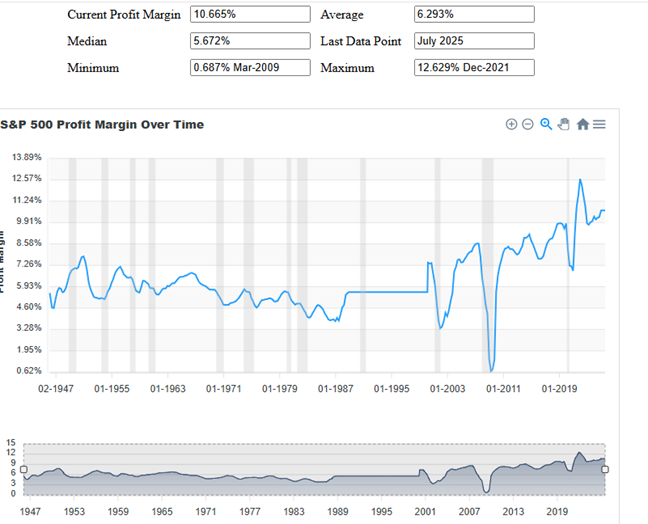The image size is (648, 524).
Task: Click the Median value field
Action: (250, 41)
